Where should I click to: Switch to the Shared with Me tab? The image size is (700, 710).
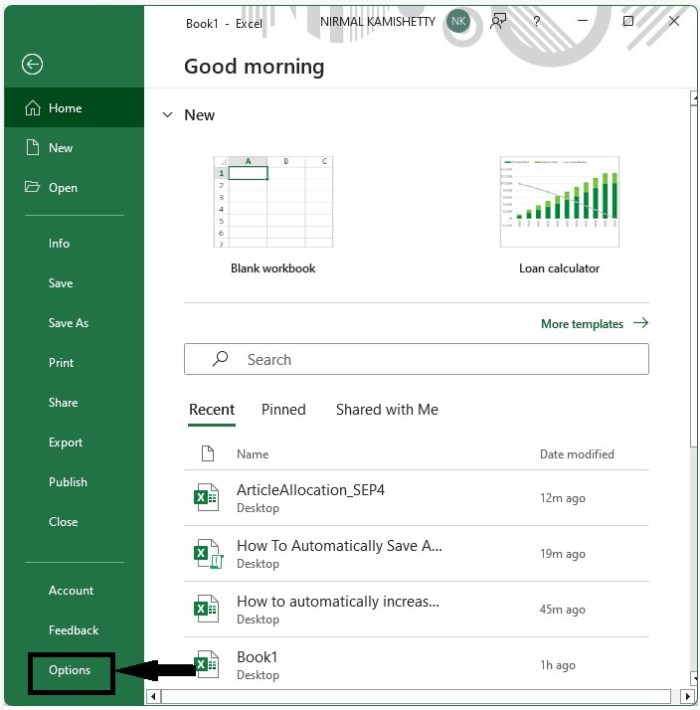click(x=387, y=410)
